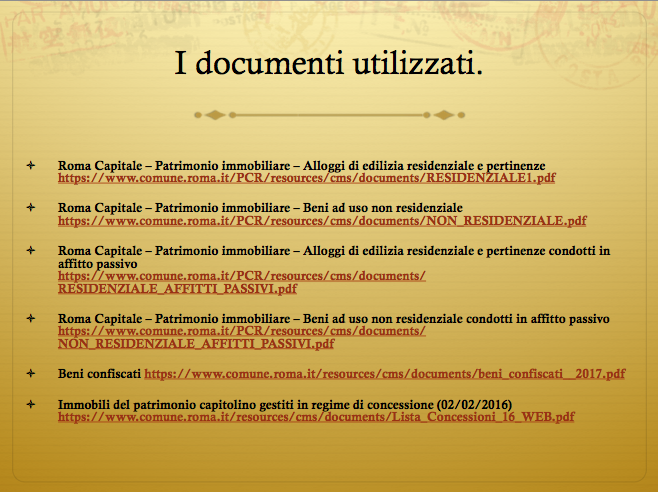Click text 'affitto passivo' under third bullet

coord(97,264)
